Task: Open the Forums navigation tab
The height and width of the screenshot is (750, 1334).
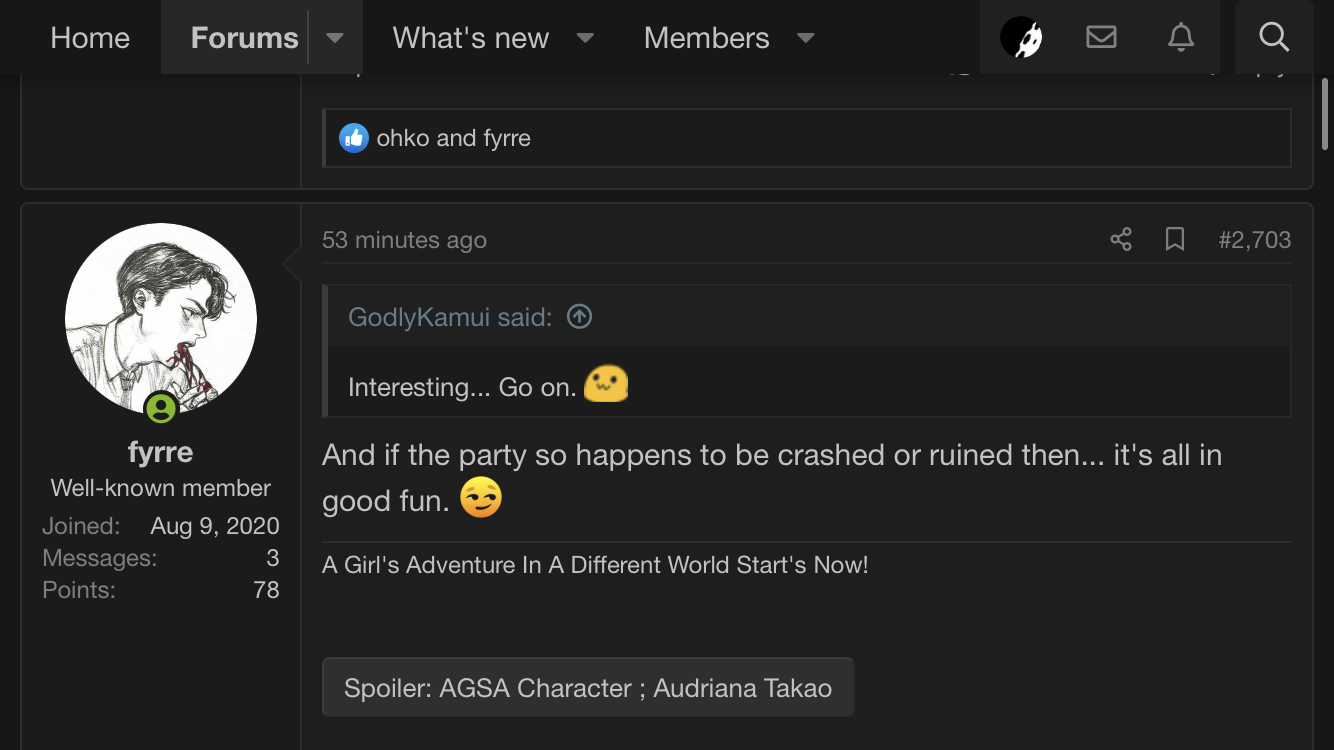Action: [244, 38]
